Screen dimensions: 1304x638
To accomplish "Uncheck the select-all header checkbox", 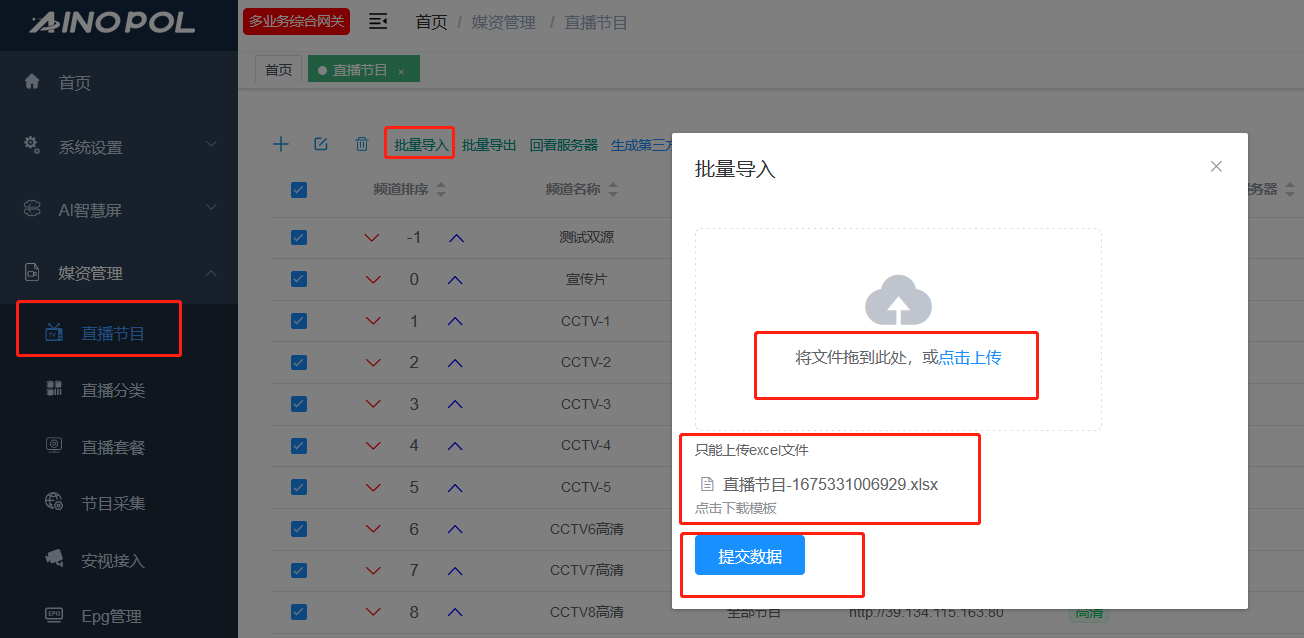I will [x=299, y=190].
